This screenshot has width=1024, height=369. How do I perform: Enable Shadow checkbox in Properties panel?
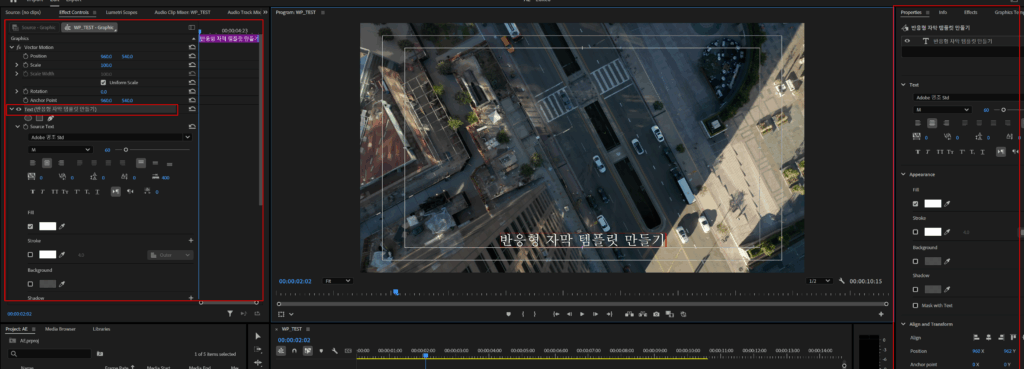click(x=916, y=289)
